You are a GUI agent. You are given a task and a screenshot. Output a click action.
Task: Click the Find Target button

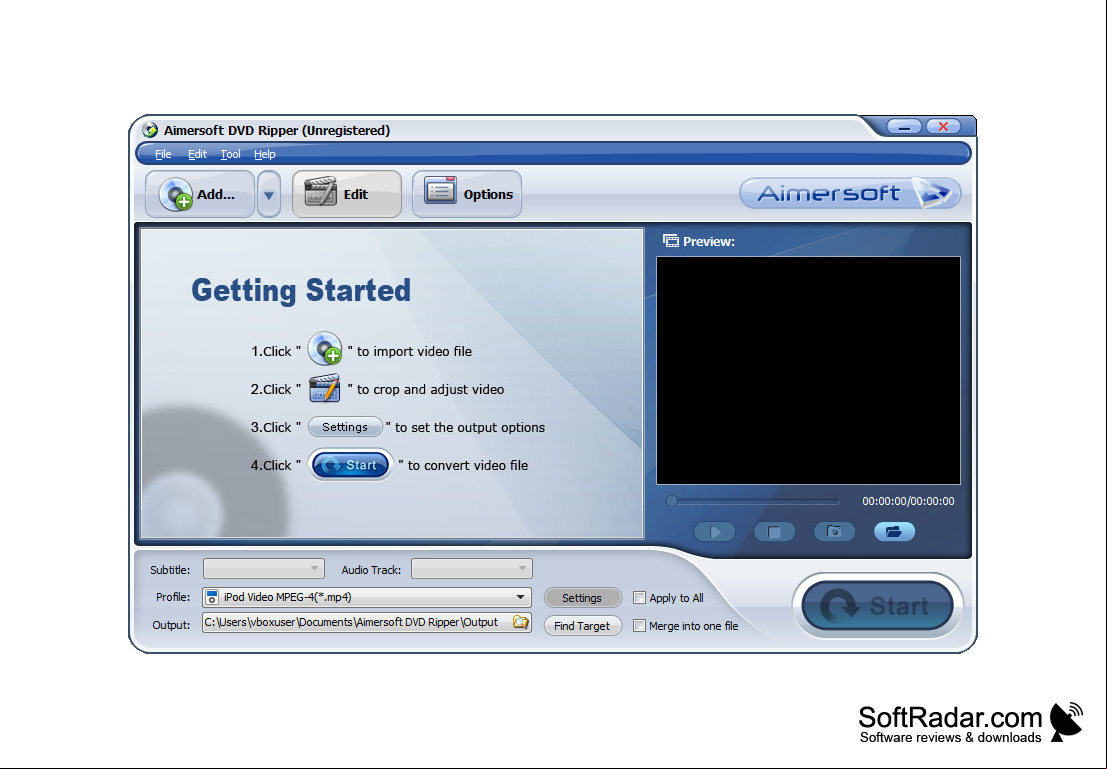point(582,626)
